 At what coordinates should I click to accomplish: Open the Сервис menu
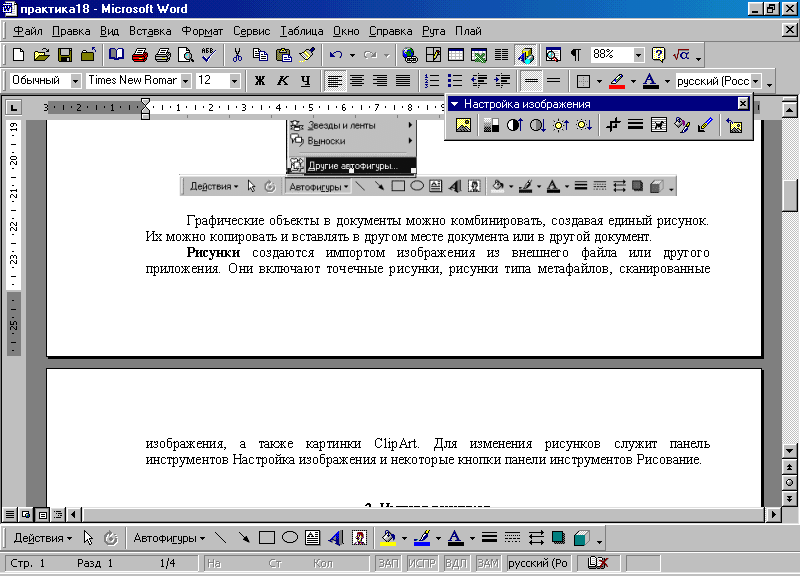tap(252, 31)
